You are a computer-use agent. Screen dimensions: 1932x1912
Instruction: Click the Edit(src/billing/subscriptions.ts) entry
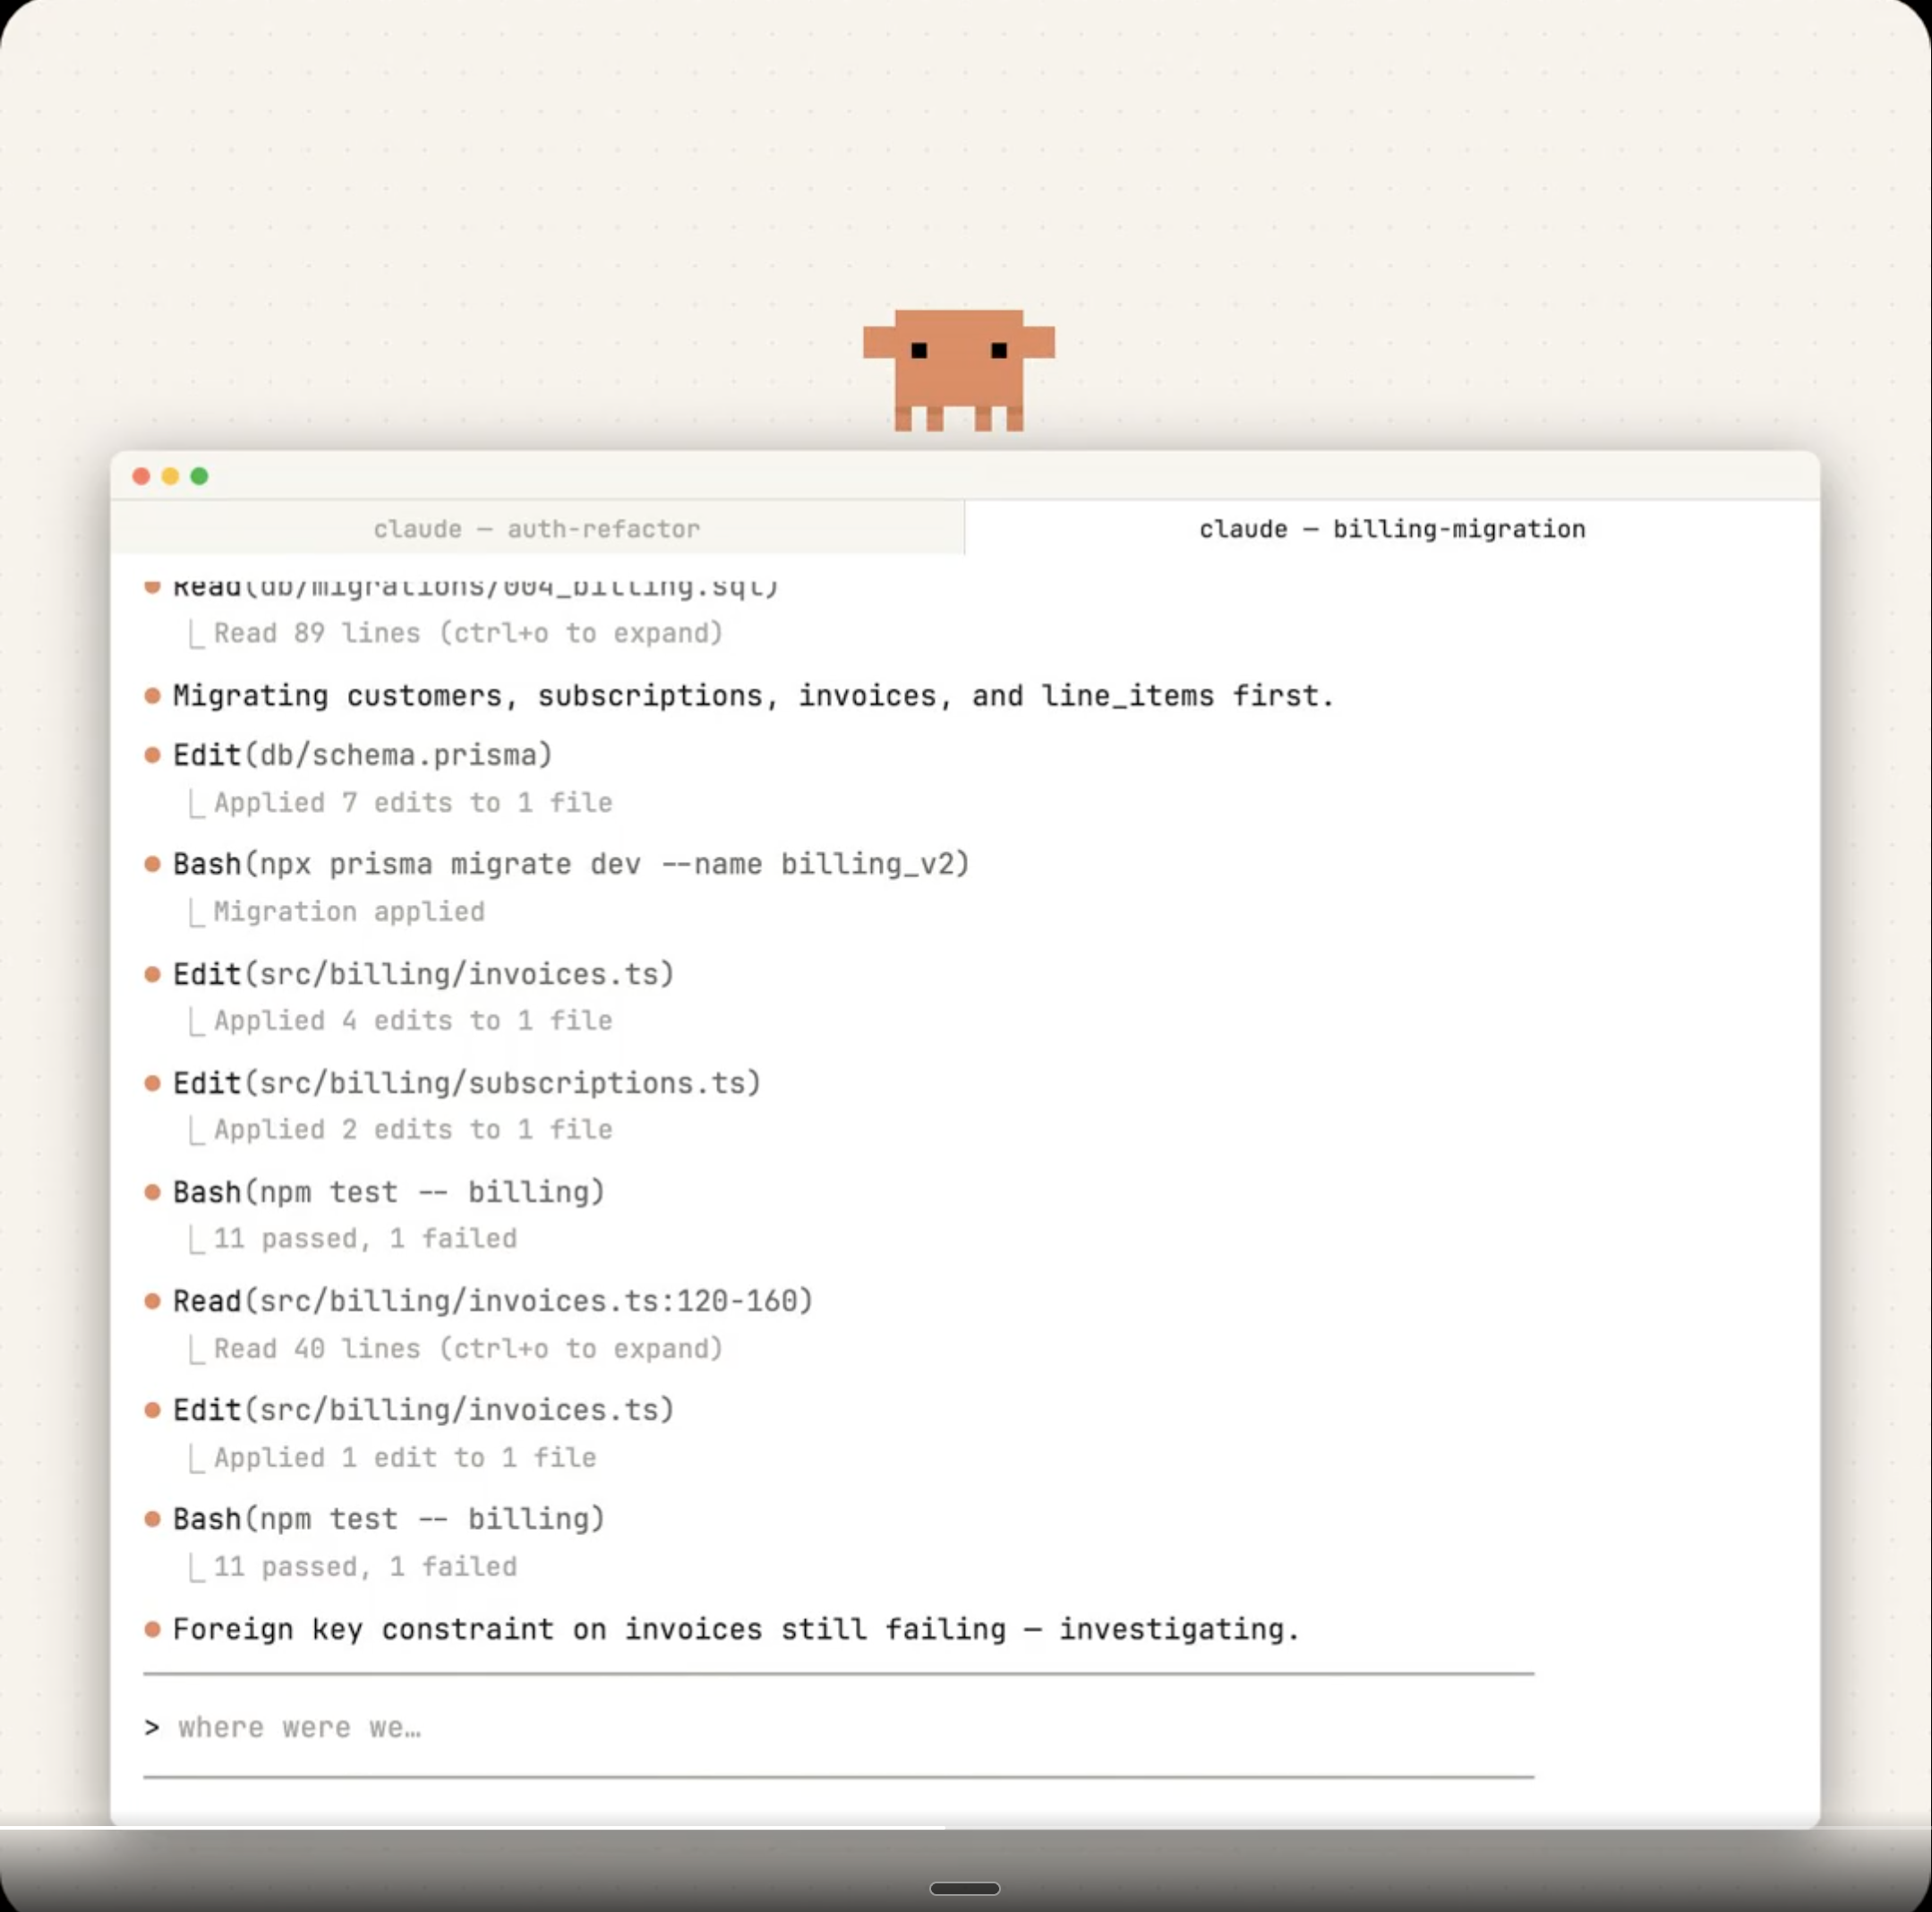467,1083
